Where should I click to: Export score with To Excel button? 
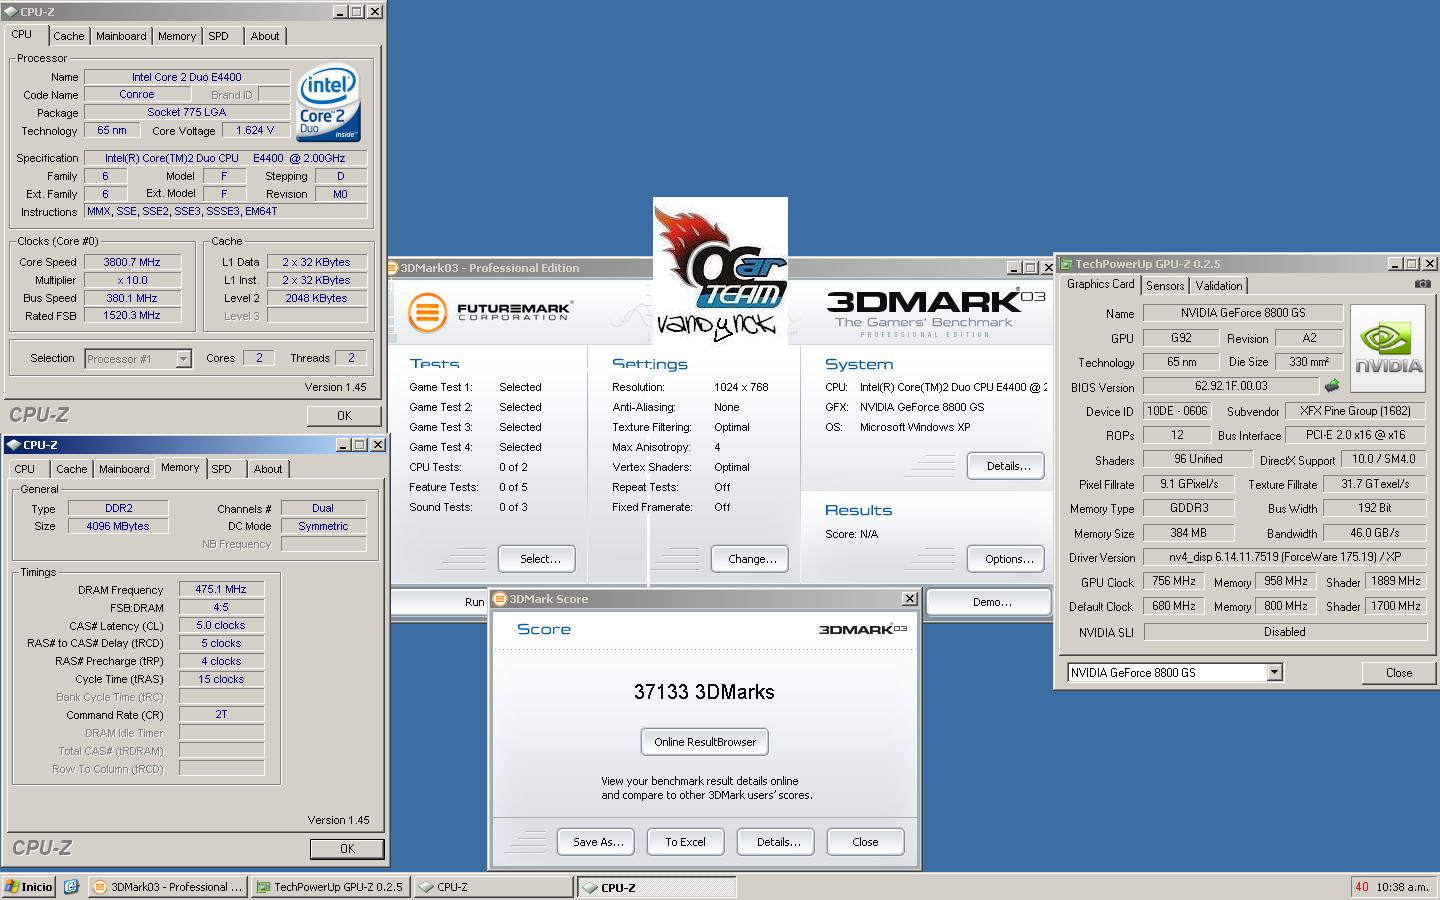[686, 842]
